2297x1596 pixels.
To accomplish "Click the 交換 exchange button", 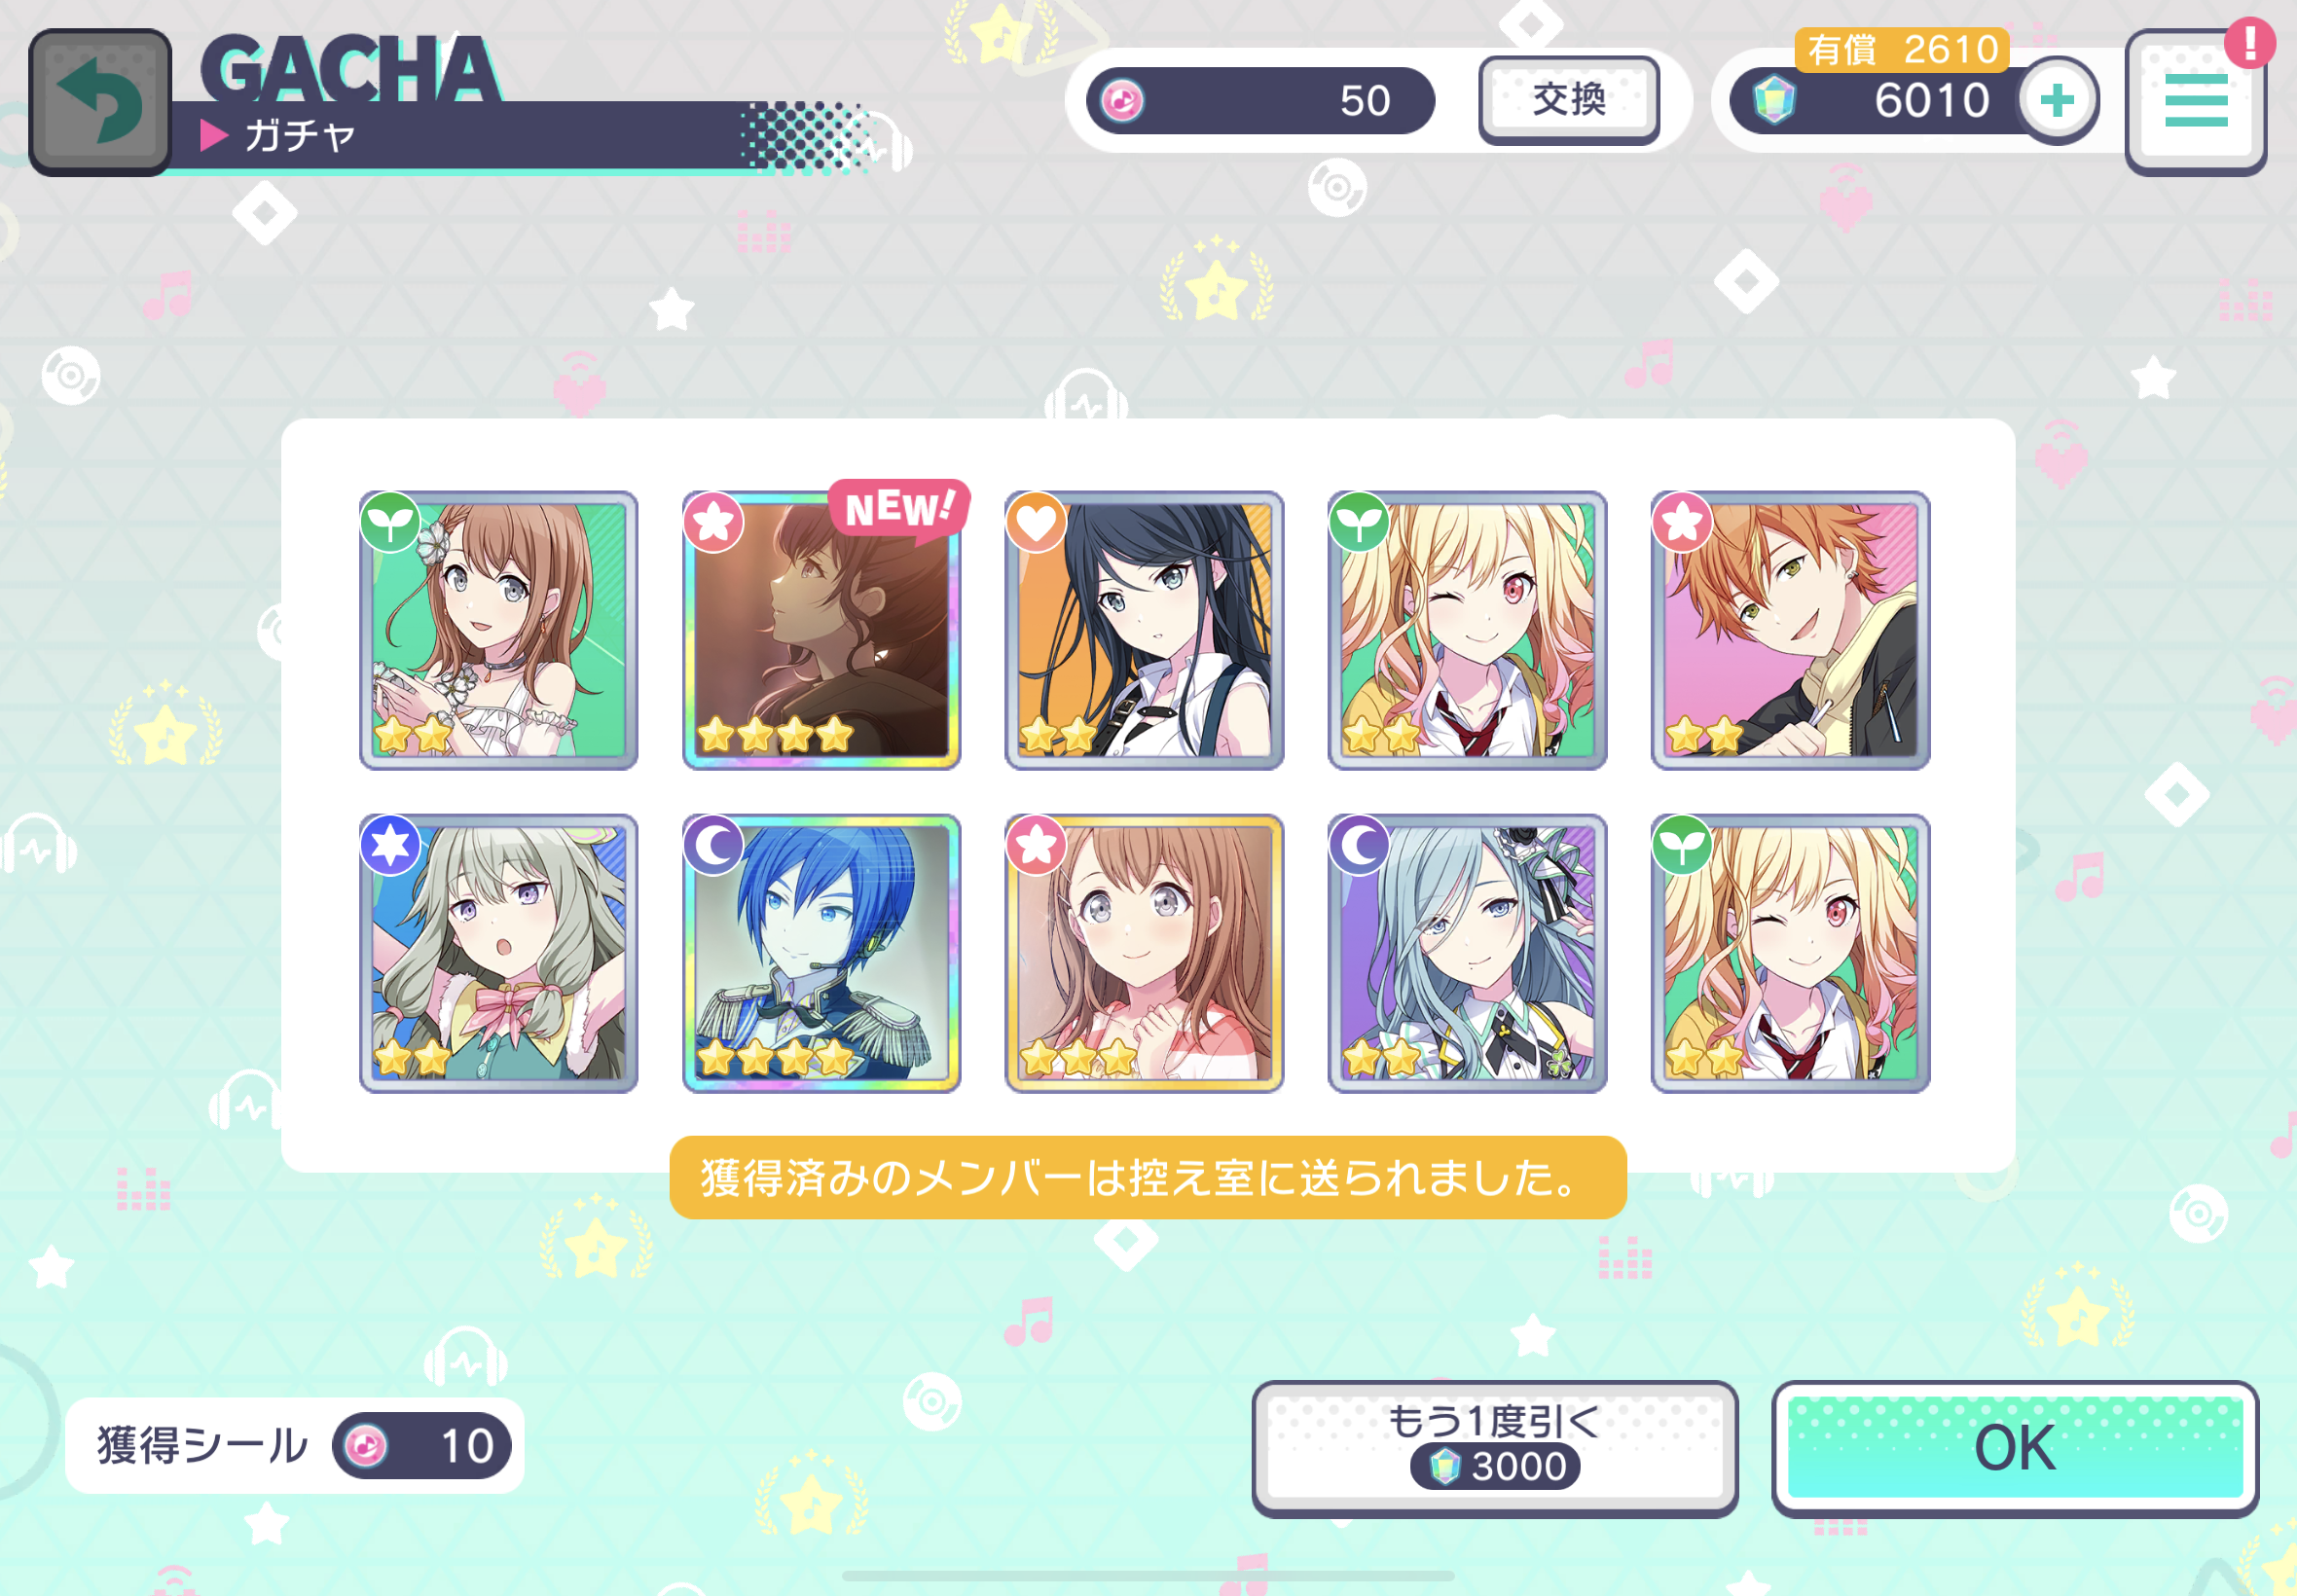I will coord(1569,100).
